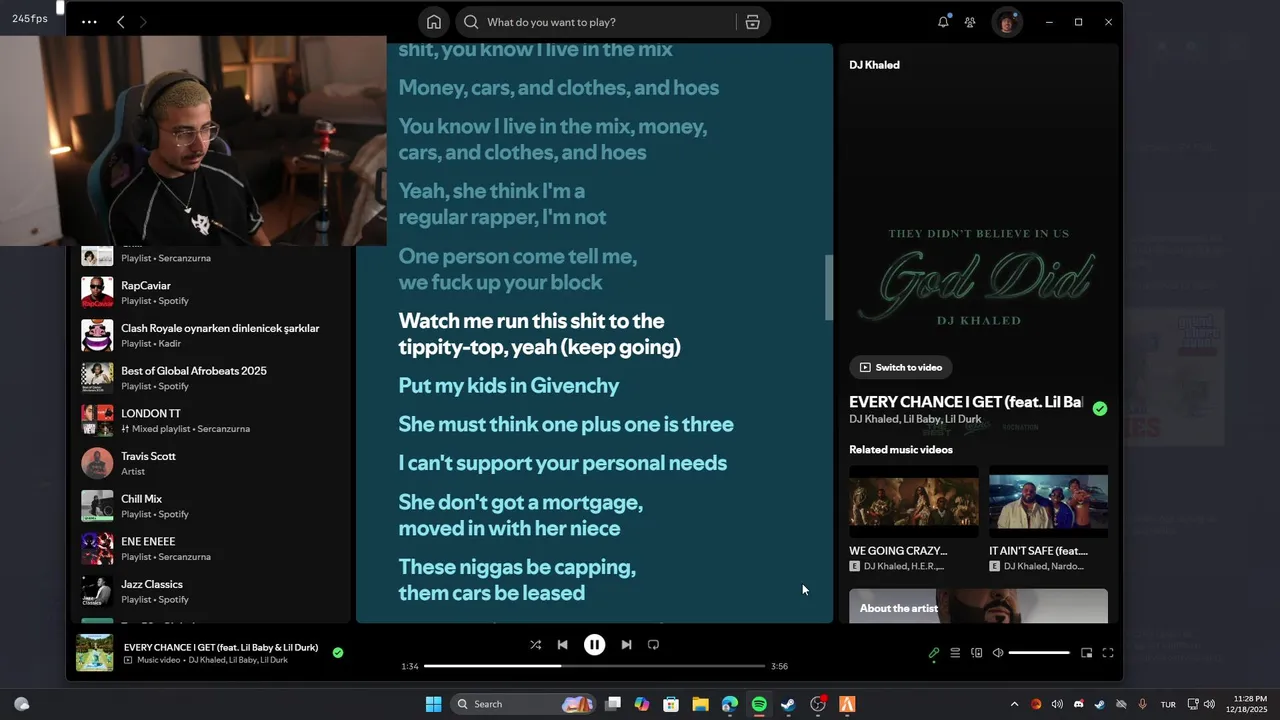This screenshot has width=1280, height=720.
Task: Open the About the artist card
Action: click(978, 606)
